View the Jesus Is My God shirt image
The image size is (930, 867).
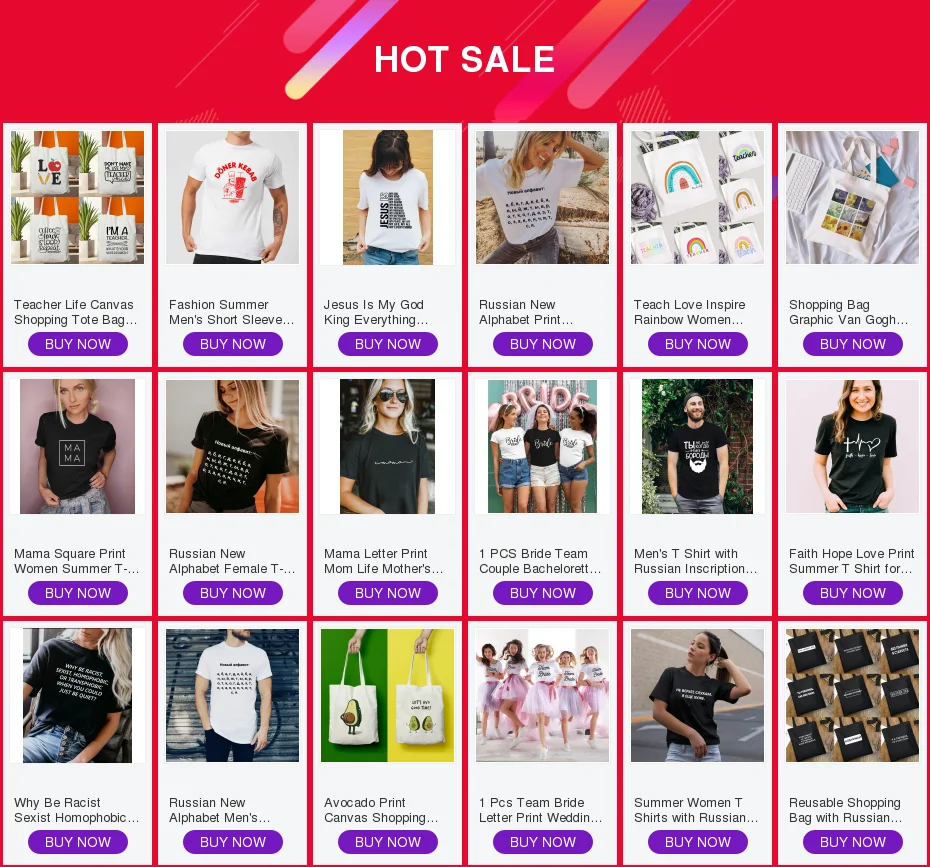click(x=387, y=197)
